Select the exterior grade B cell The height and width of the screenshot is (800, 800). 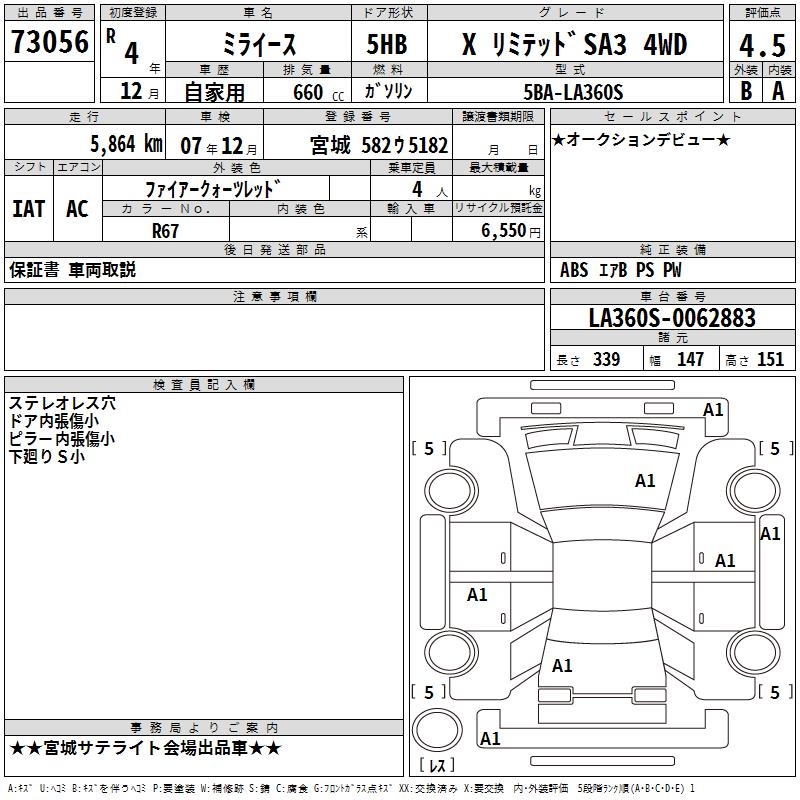point(745,90)
